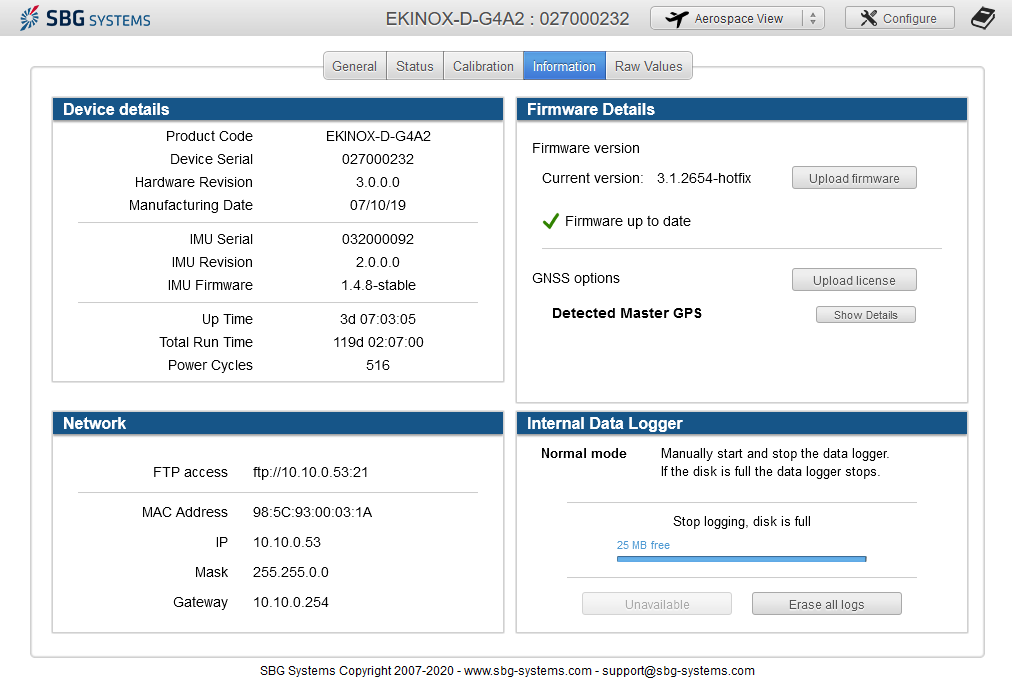Viewport: 1012px width, 680px height.
Task: Show Details of detected Master GPS
Action: (865, 315)
